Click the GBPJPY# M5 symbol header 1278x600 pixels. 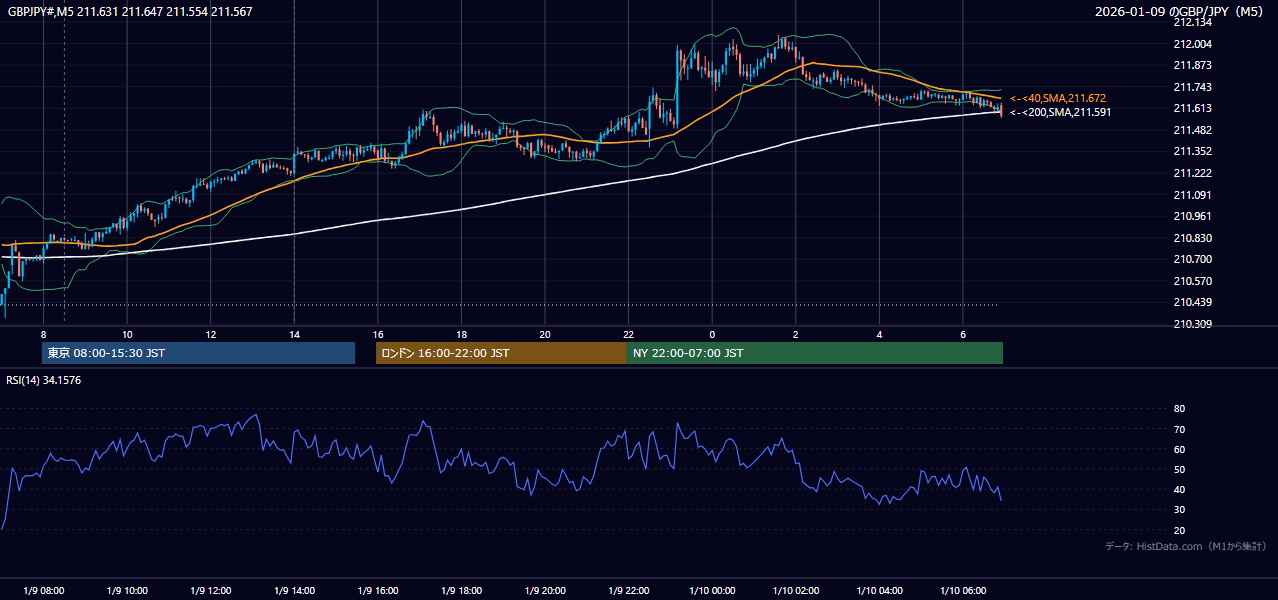click(130, 11)
